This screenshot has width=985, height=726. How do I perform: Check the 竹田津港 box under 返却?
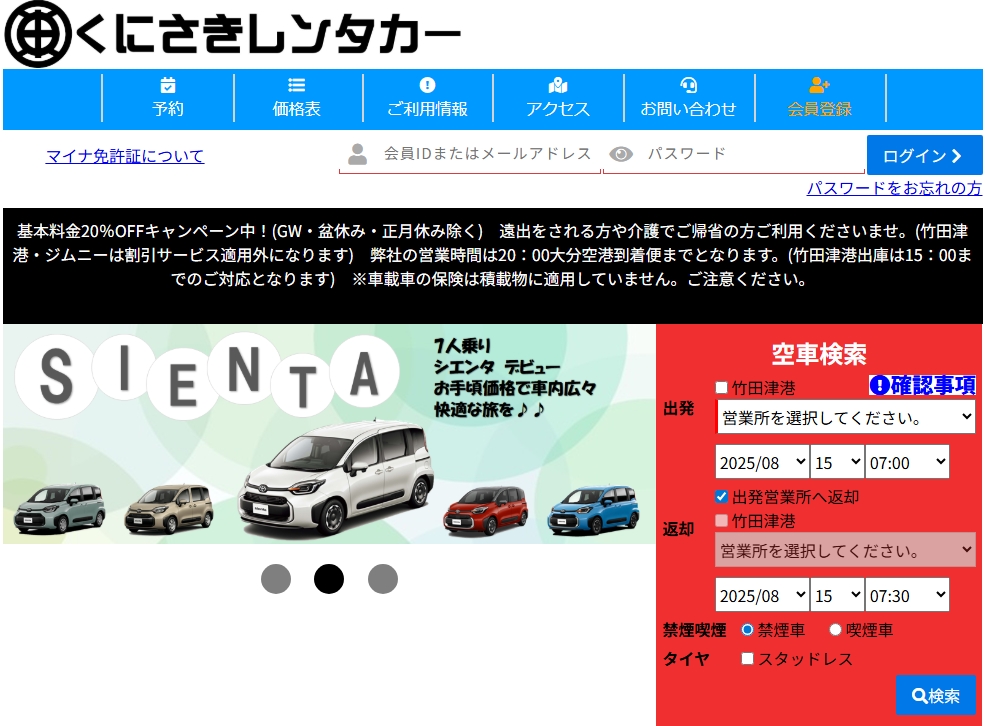pyautogui.click(x=722, y=521)
